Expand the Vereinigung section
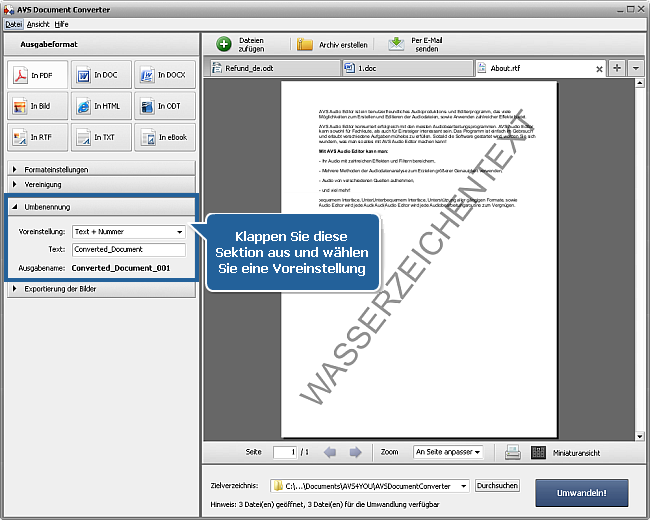 [x=102, y=185]
